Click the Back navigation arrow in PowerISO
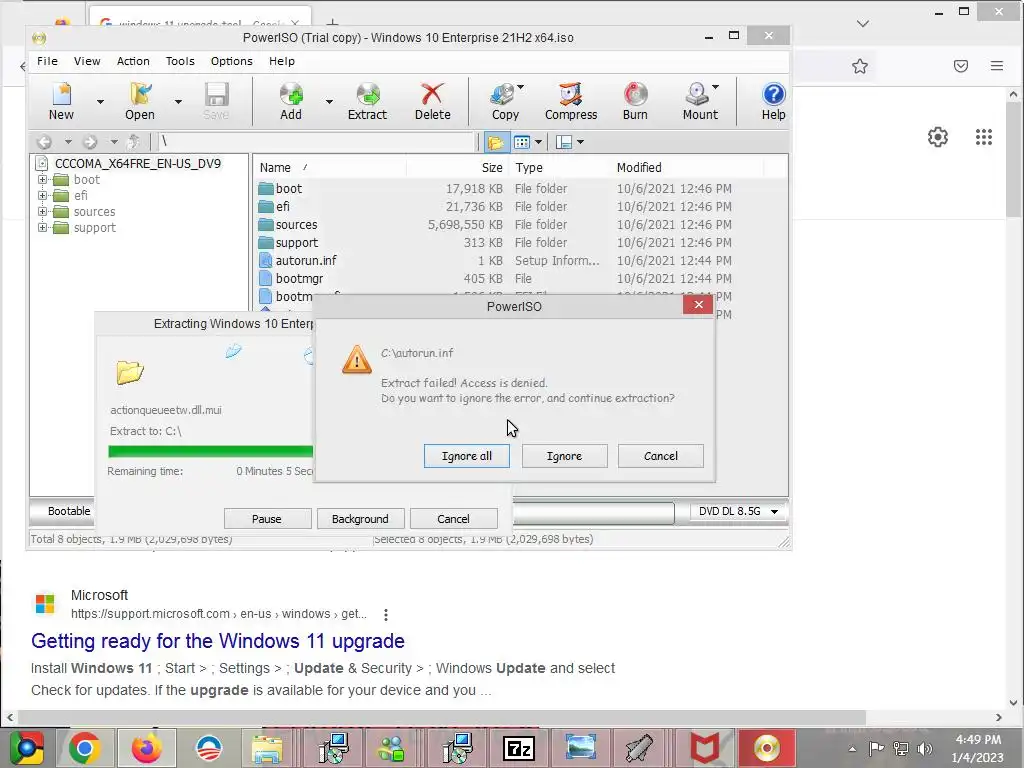This screenshot has width=1024, height=768. (44, 142)
